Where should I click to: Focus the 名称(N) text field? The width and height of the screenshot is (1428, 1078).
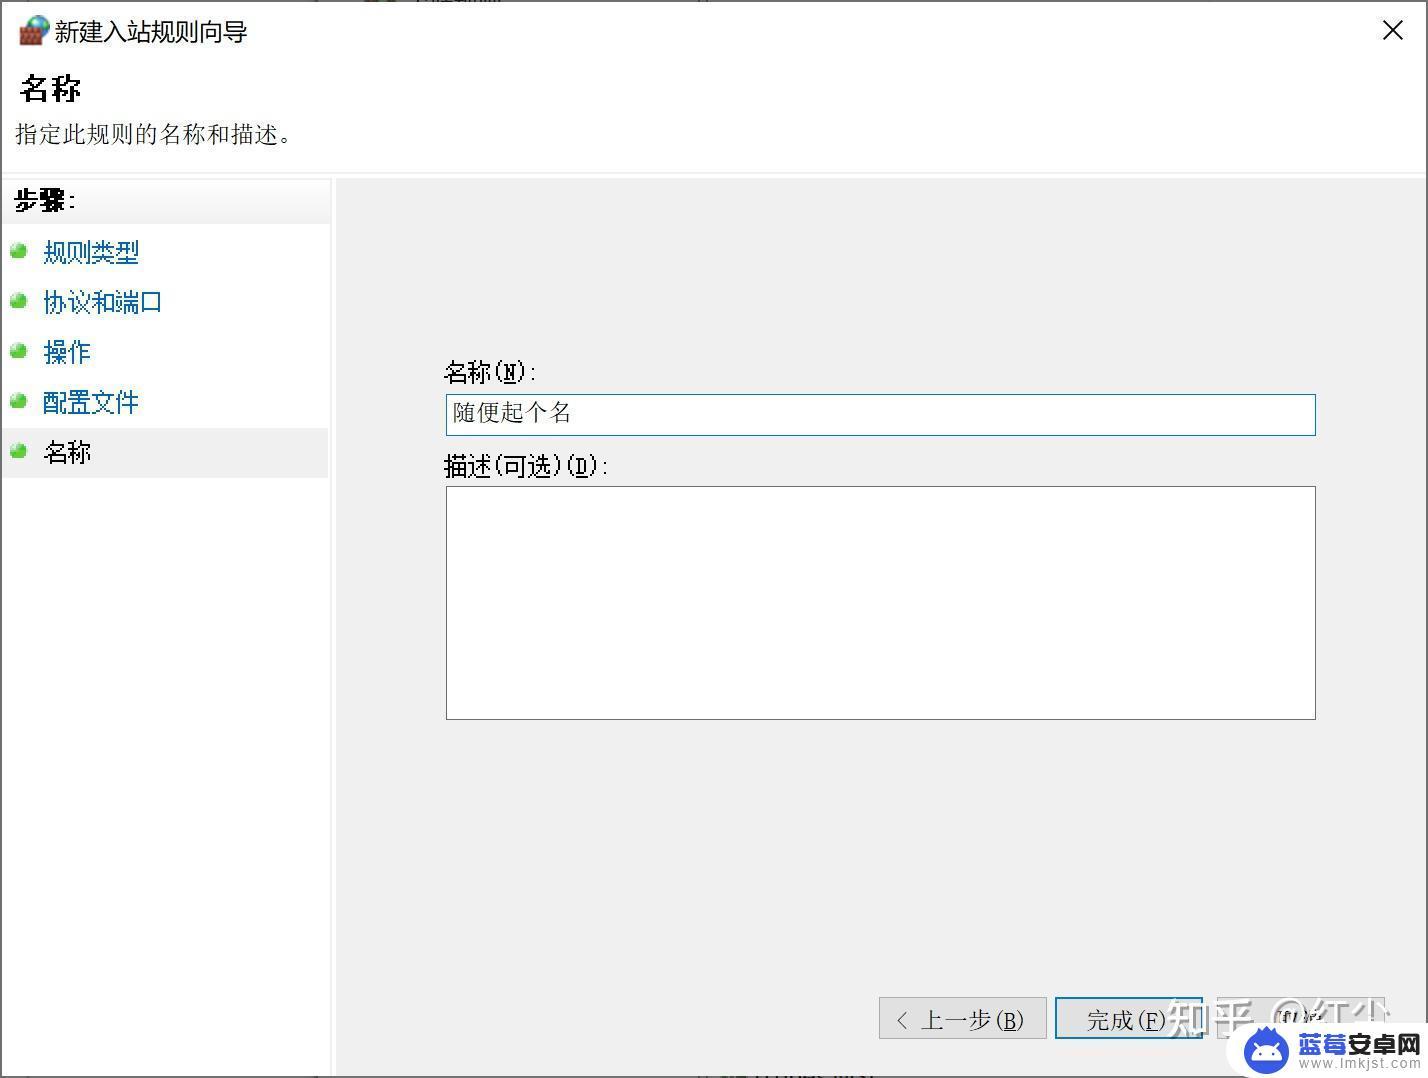coord(880,414)
